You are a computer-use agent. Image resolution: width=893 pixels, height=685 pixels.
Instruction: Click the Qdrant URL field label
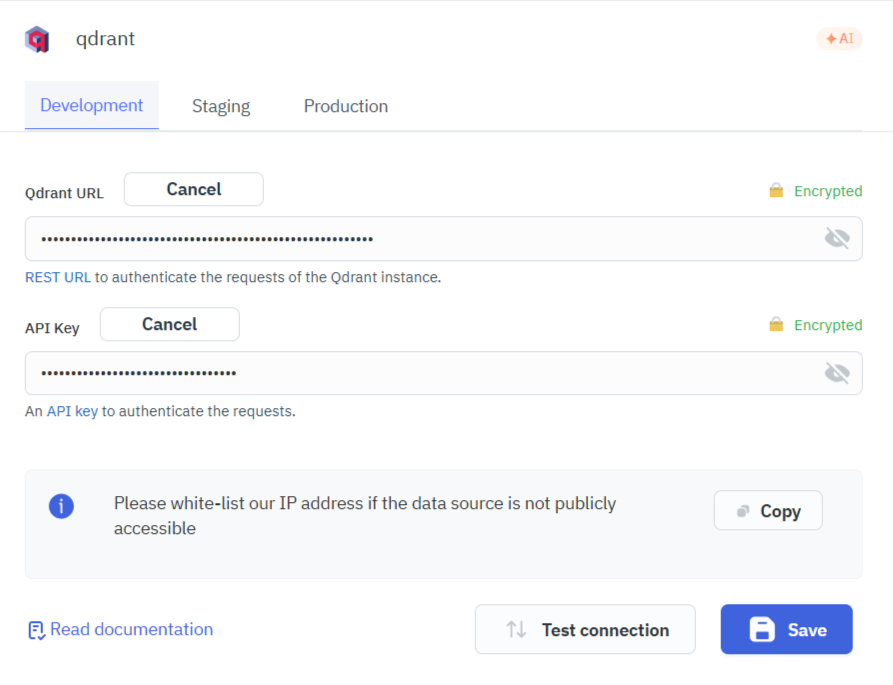pos(64,193)
